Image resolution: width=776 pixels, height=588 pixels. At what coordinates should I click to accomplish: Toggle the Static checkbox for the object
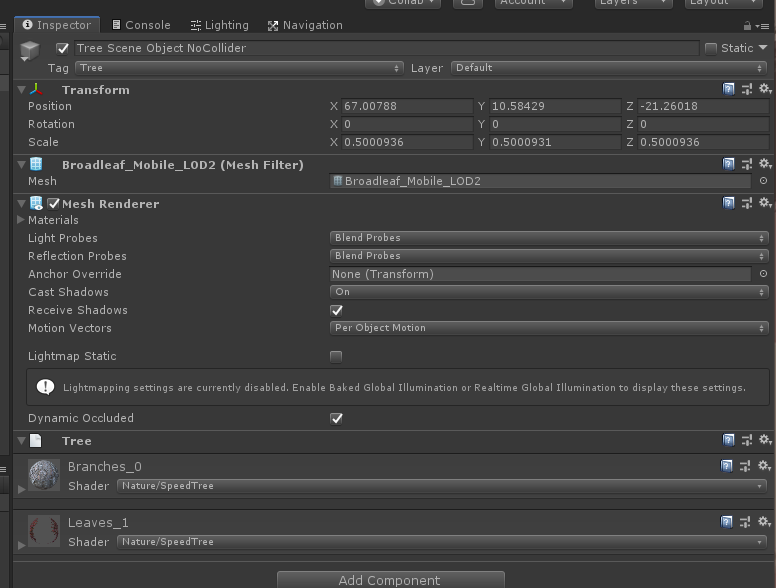click(x=711, y=48)
